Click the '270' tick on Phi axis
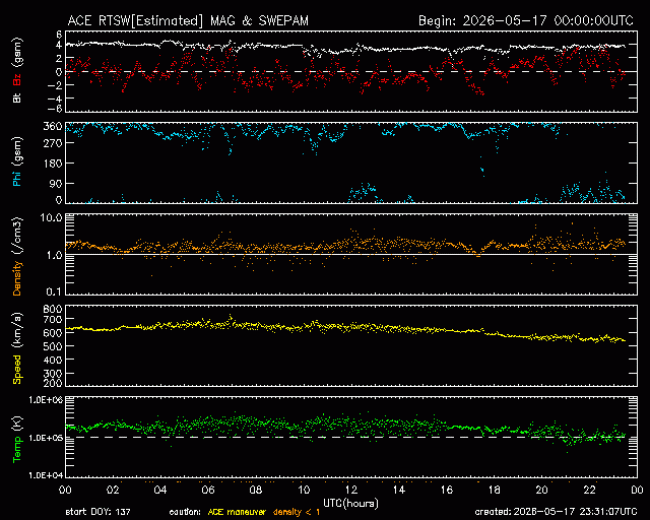This screenshot has height=520, width=650. [x=53, y=143]
